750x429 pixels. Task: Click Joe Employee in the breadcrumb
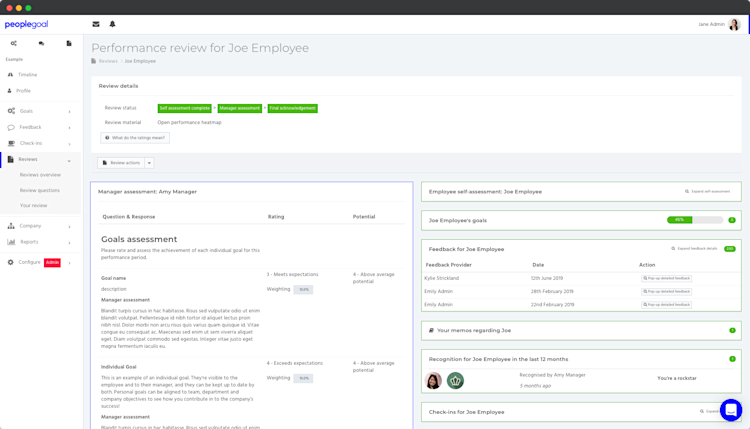coord(140,61)
